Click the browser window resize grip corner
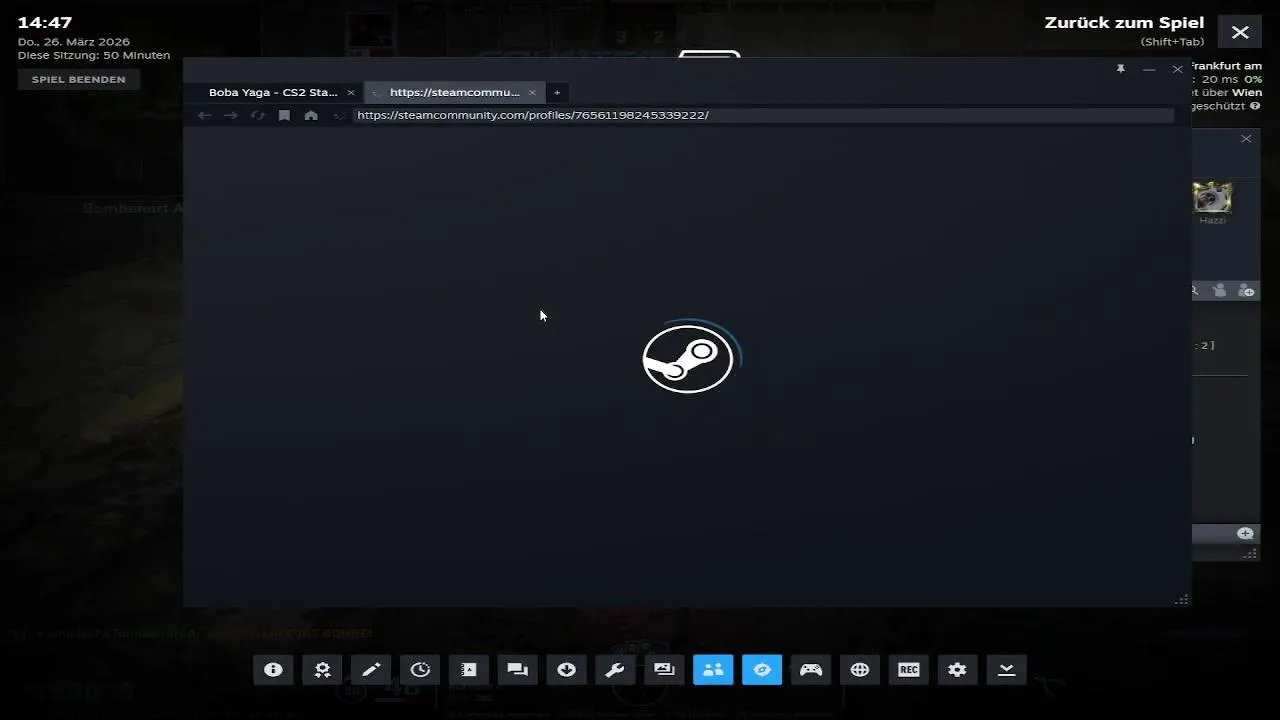Viewport: 1280px width, 720px height. pyautogui.click(x=1182, y=599)
